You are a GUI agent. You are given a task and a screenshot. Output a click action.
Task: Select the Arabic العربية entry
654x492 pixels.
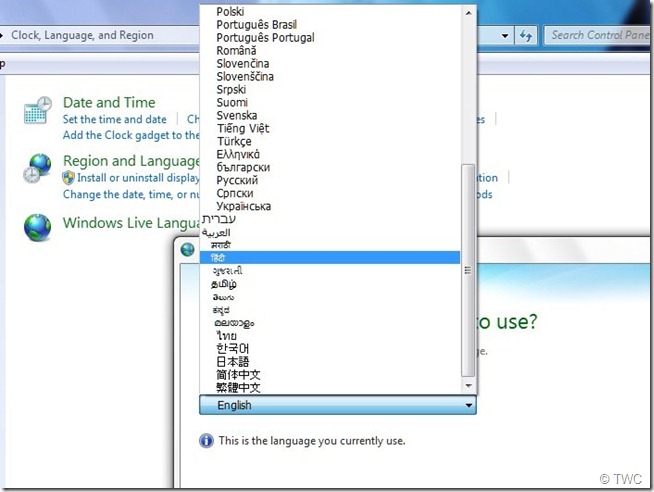pos(331,232)
